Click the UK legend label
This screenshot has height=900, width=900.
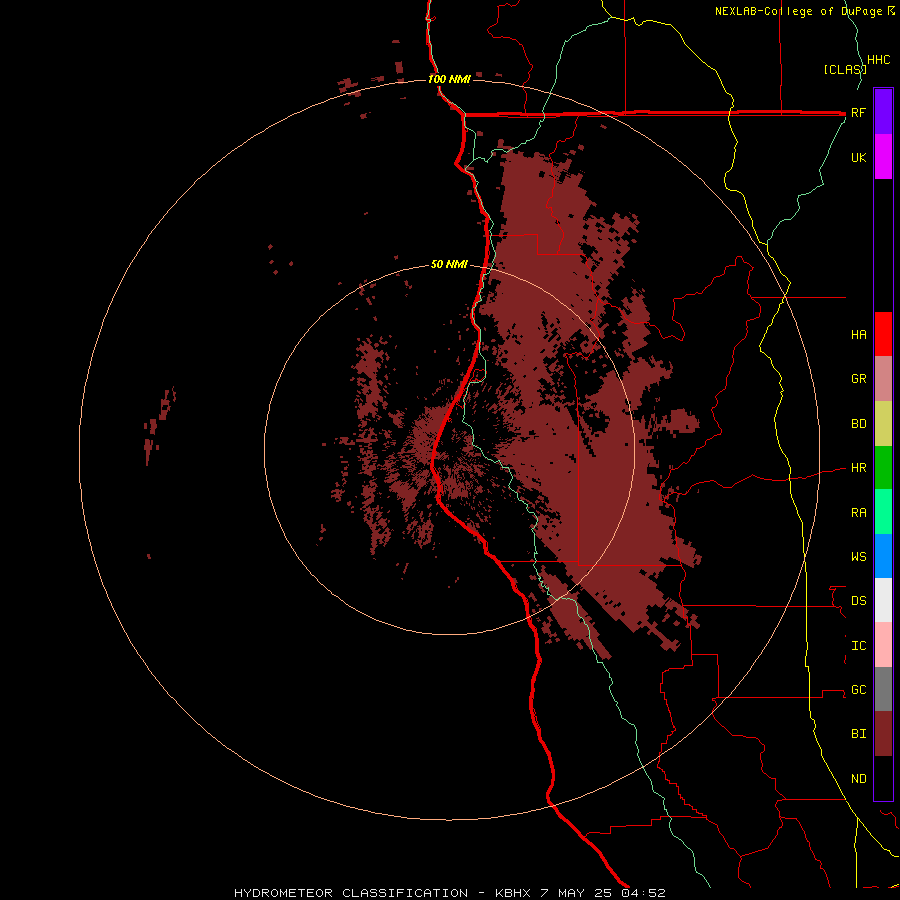tap(858, 157)
